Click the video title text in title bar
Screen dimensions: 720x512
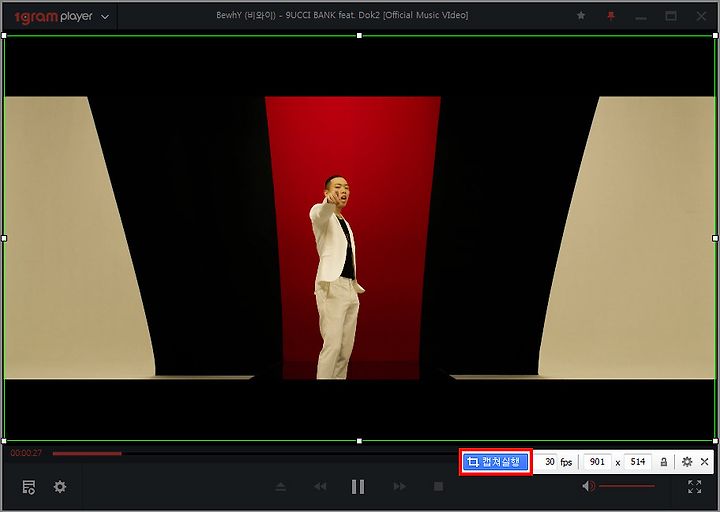point(342,15)
